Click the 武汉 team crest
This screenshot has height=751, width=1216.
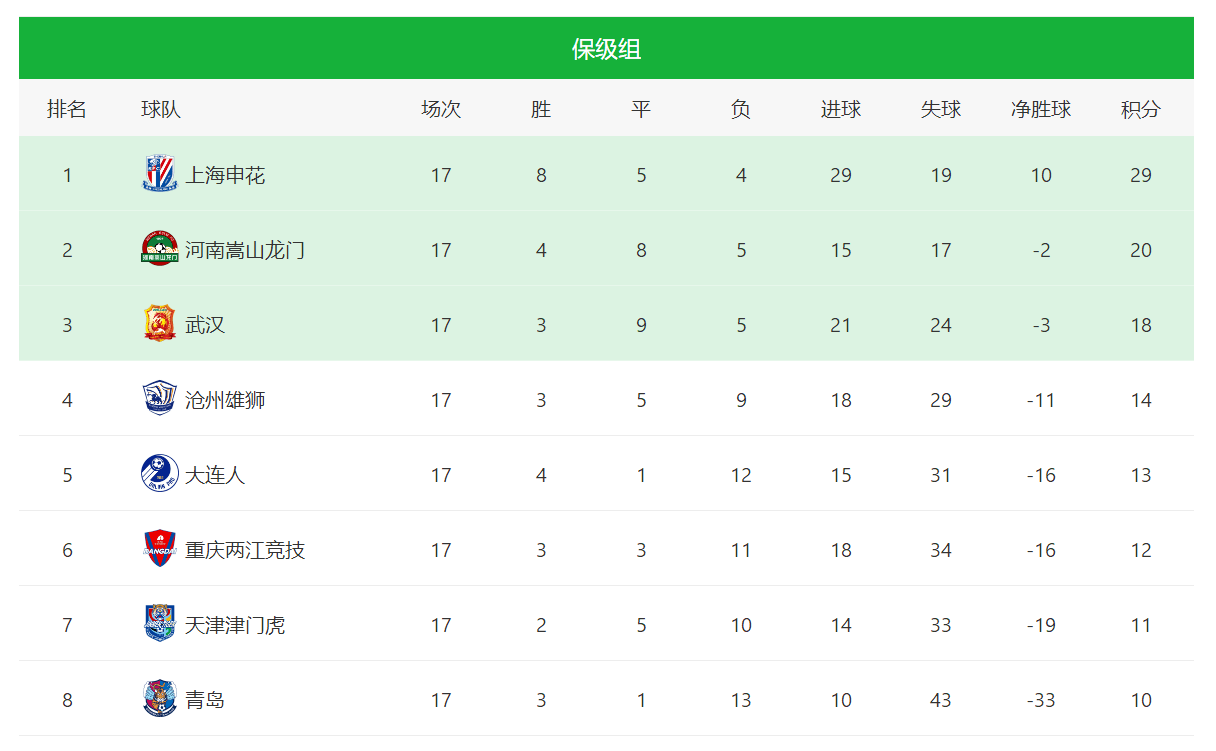click(x=159, y=325)
